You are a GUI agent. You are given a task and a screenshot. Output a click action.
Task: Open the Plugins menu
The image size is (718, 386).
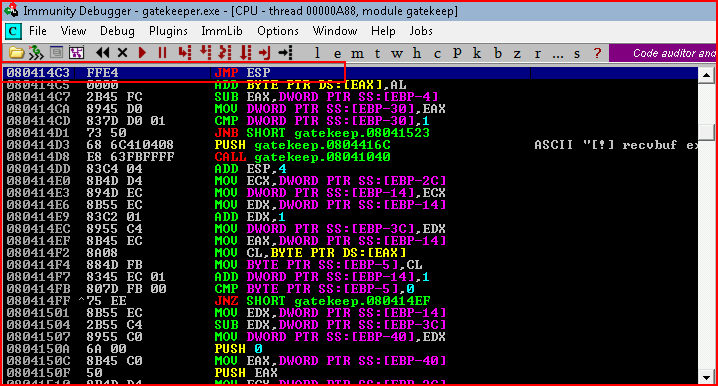(168, 31)
